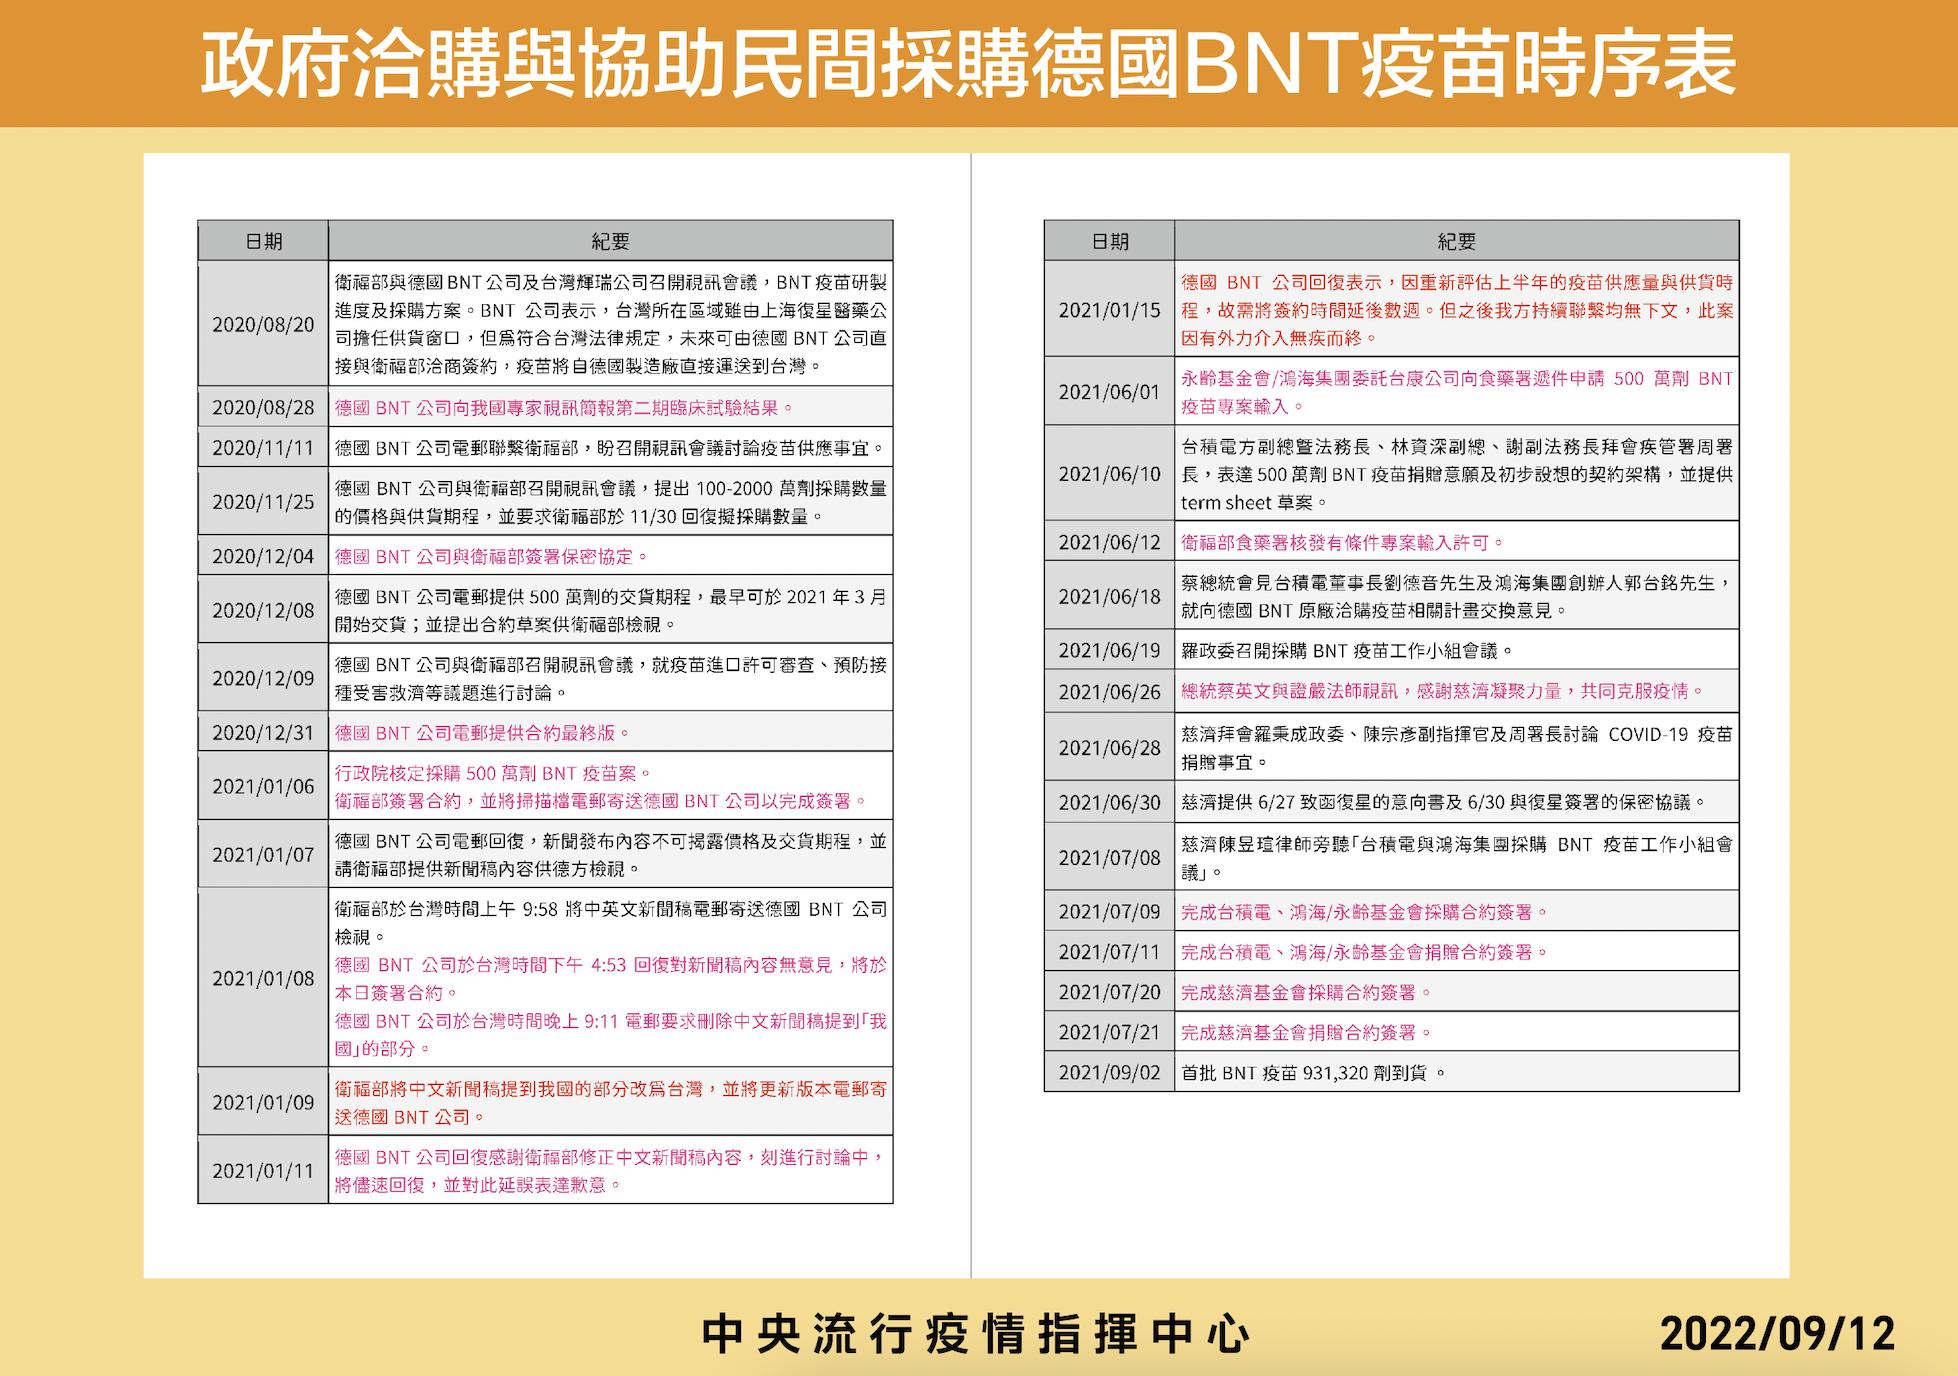Select the date cell 2021/06/18

(1109, 595)
